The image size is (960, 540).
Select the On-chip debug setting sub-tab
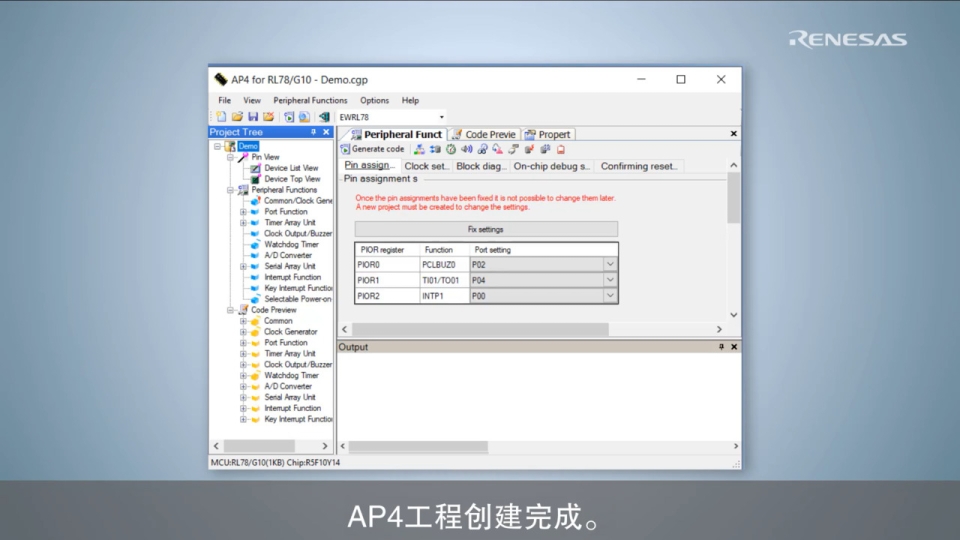coord(552,166)
